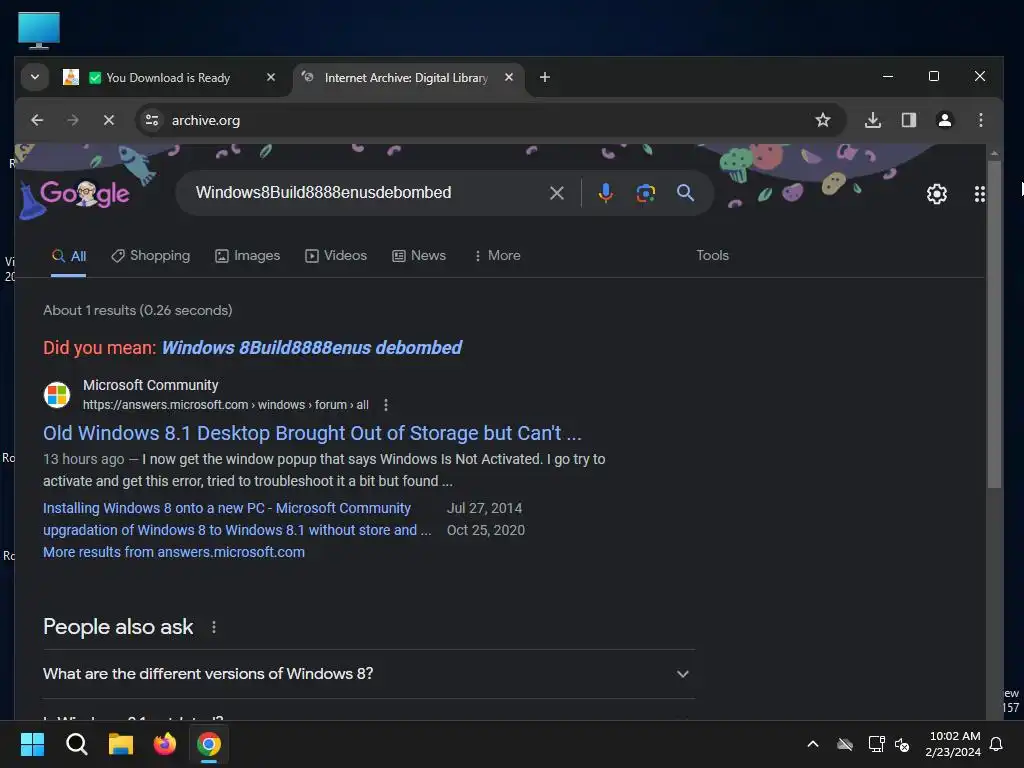The image size is (1024, 768).
Task: Open Chrome downloads panel
Action: [873, 120]
